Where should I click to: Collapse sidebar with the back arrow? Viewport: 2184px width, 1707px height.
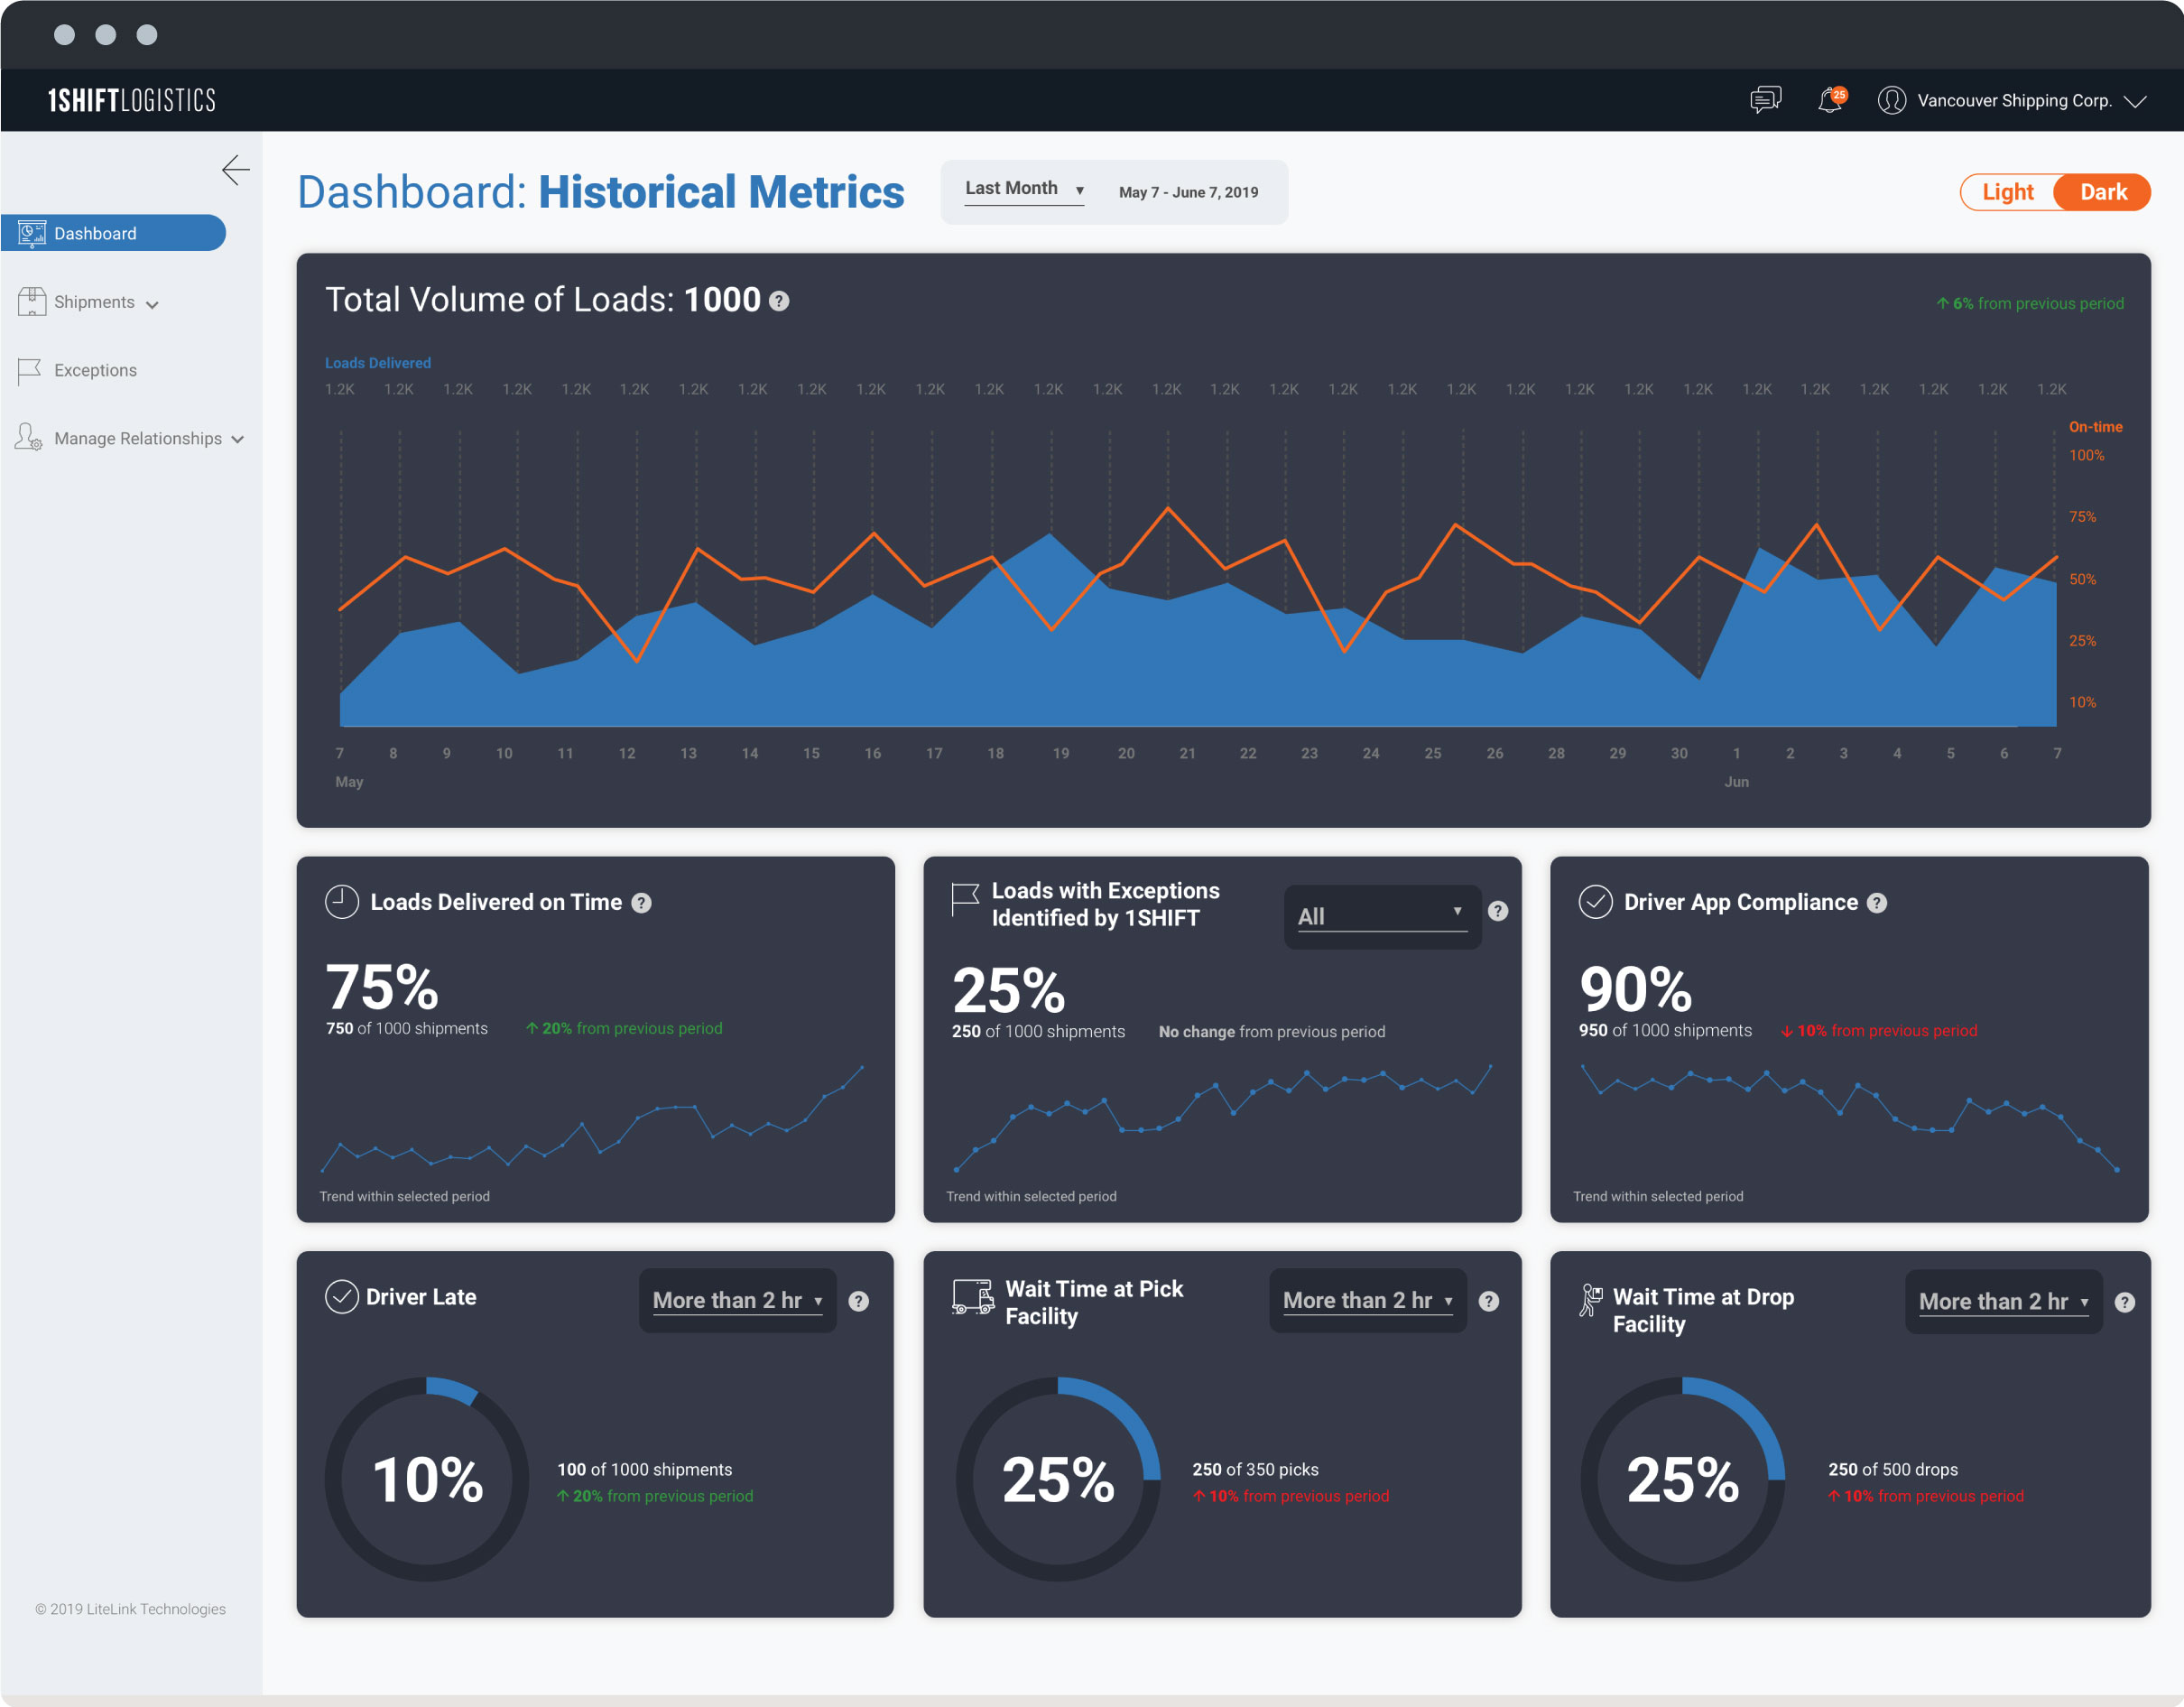pyautogui.click(x=236, y=170)
